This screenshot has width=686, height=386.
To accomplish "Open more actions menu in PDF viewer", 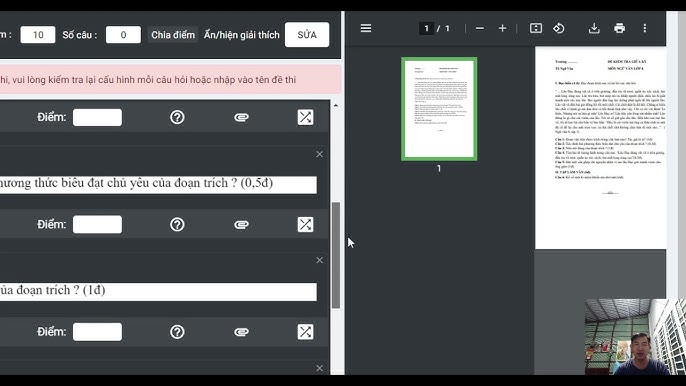I will 644,28.
